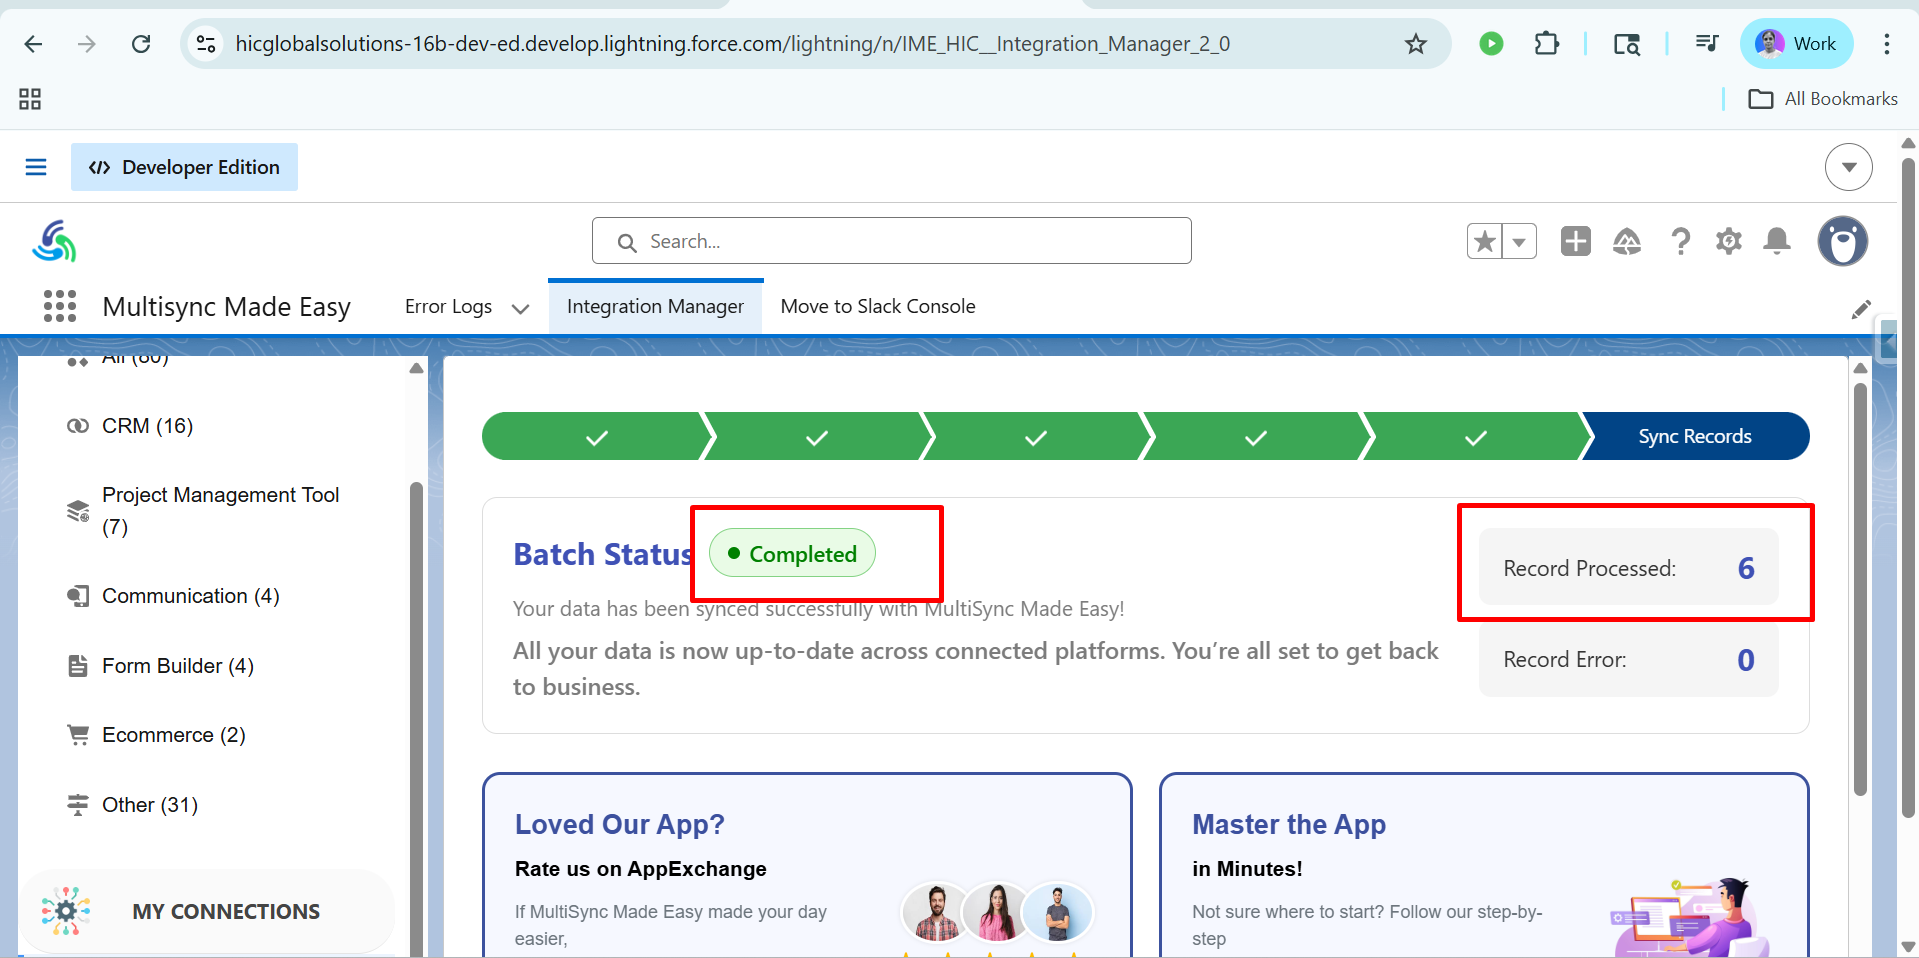Open the All Bookmarks folder
1919x958 pixels.
tap(1822, 99)
